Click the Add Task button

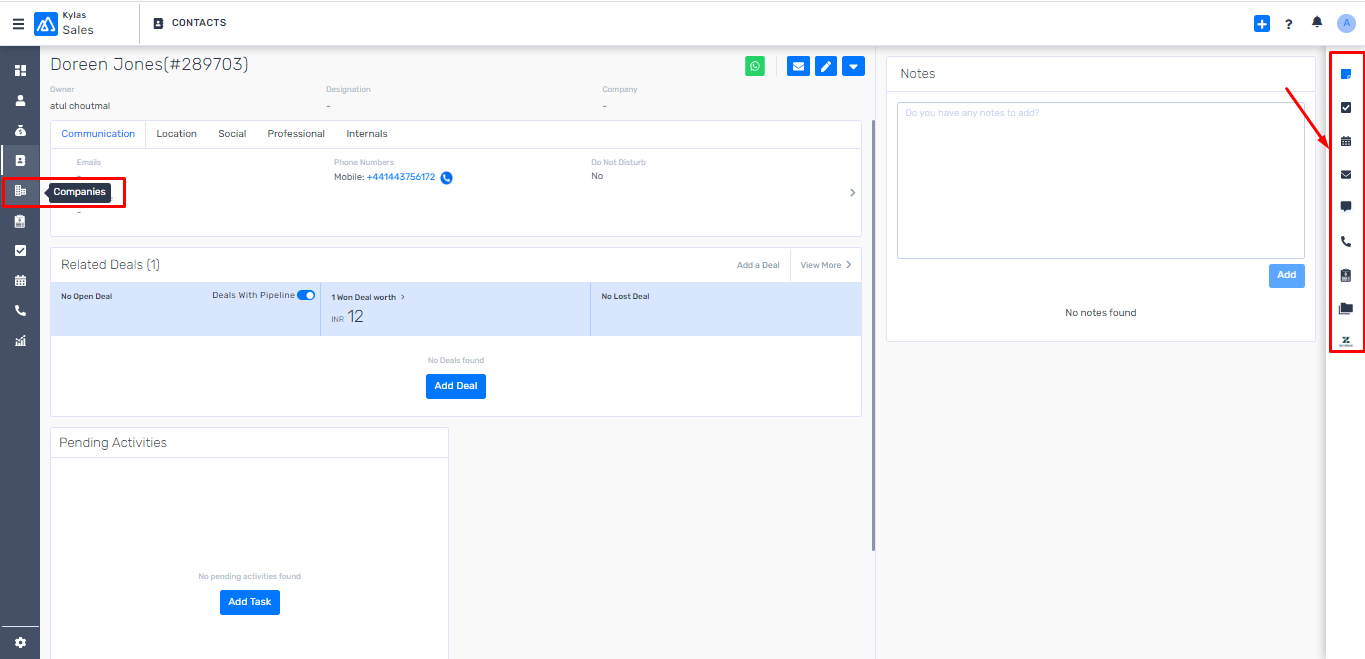(250, 602)
